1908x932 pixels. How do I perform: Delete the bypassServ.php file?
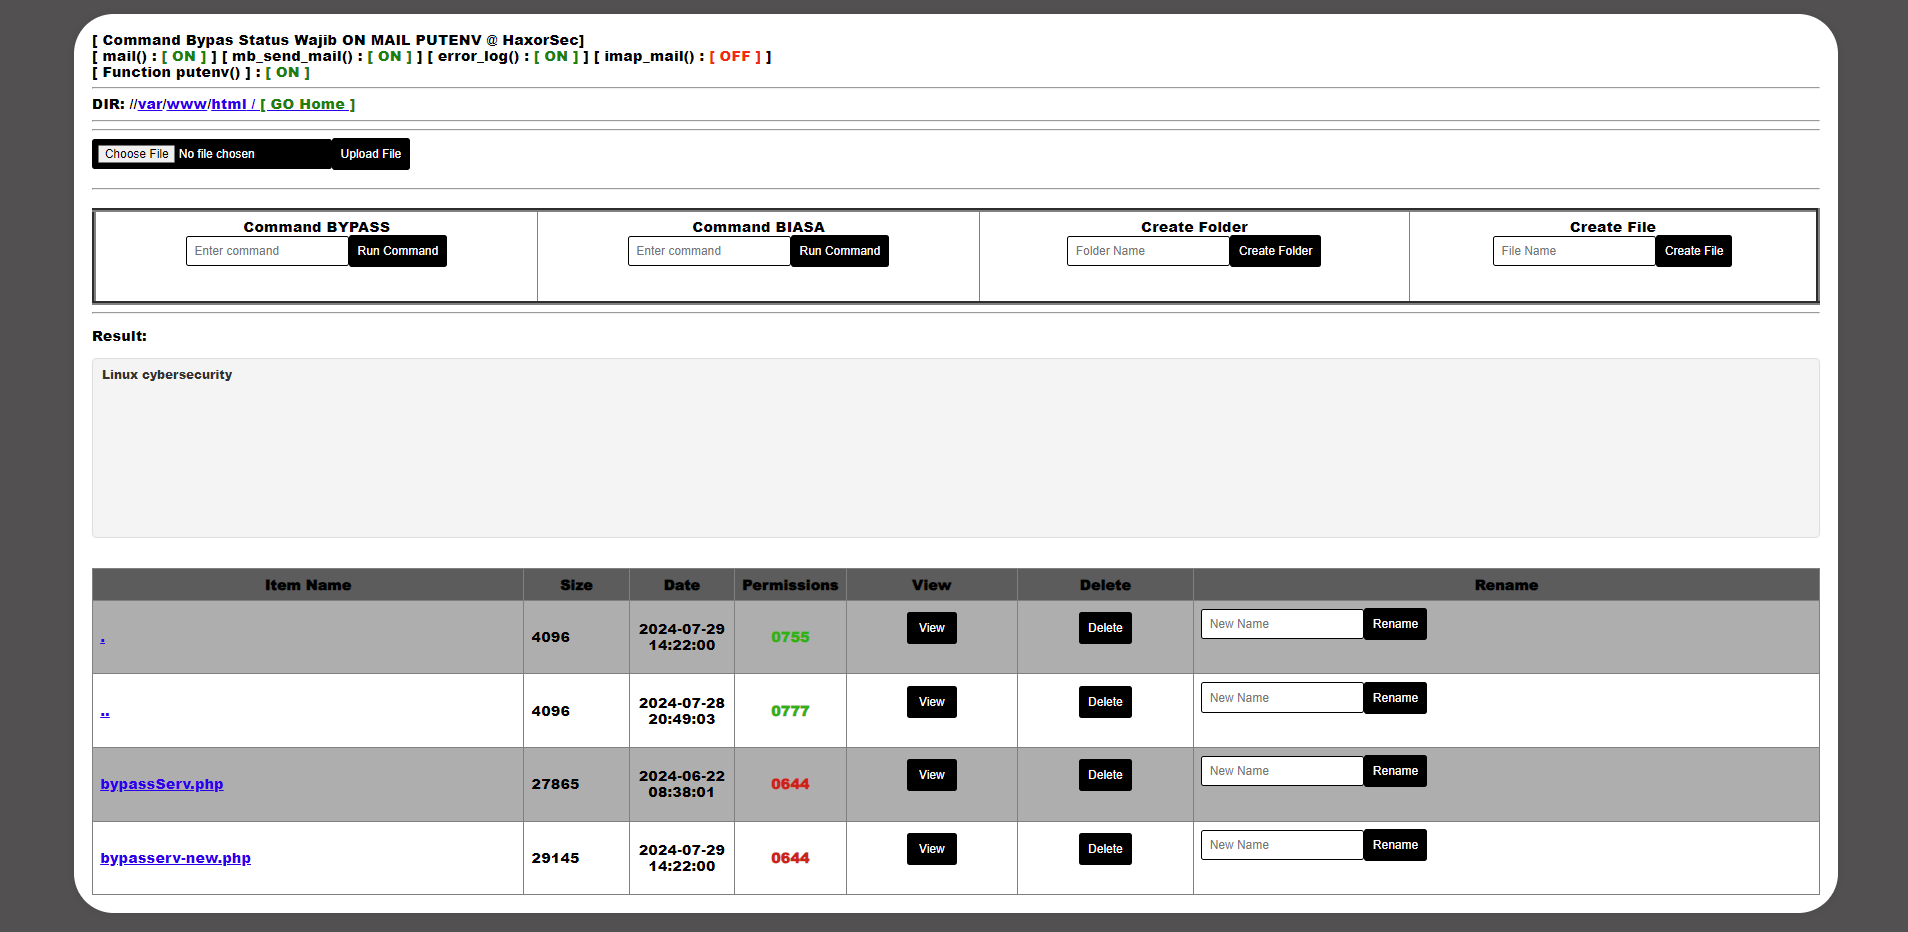click(x=1105, y=775)
